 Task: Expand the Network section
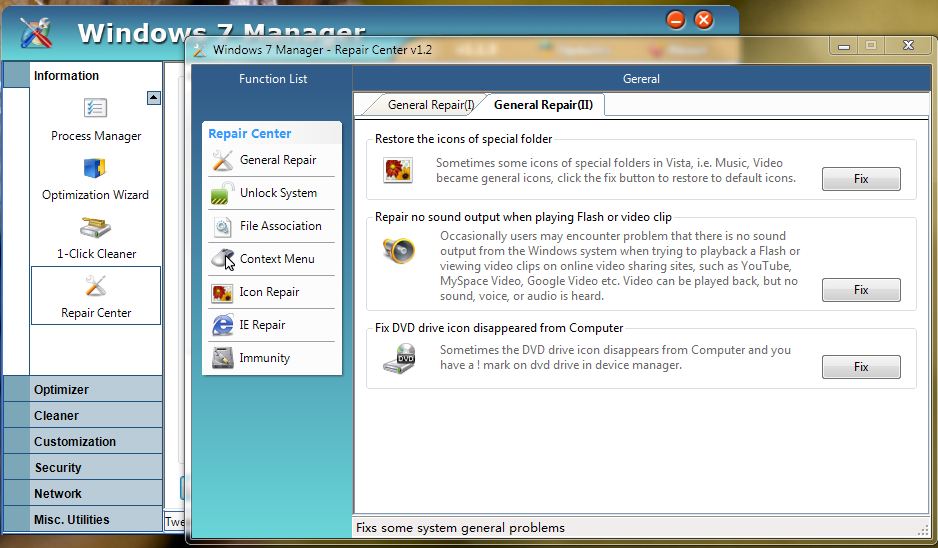(x=83, y=494)
